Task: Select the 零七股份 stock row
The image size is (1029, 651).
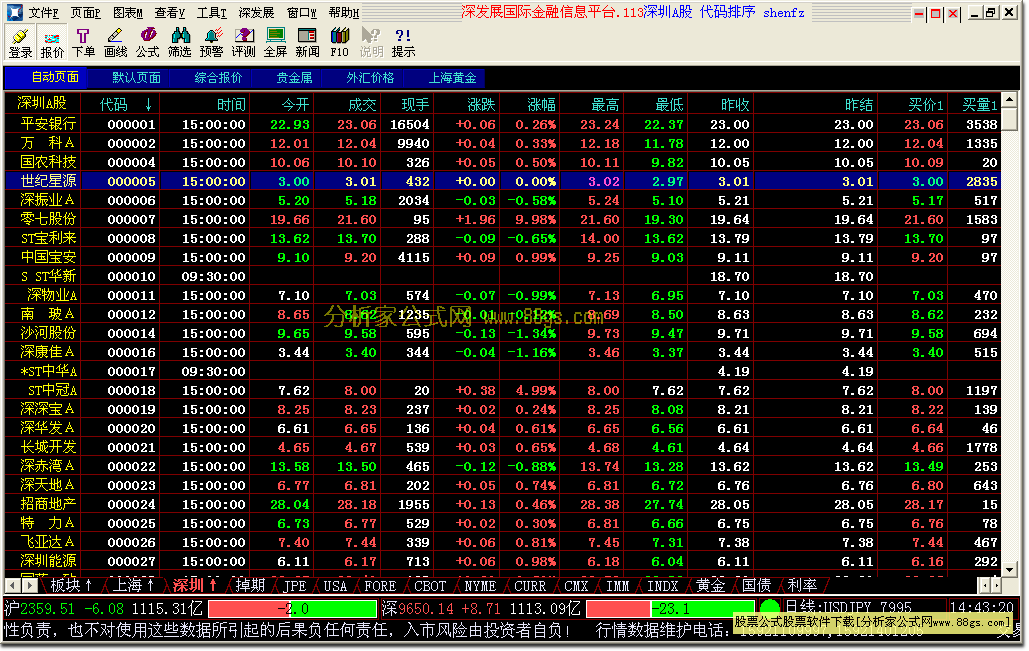Action: pyautogui.click(x=503, y=219)
